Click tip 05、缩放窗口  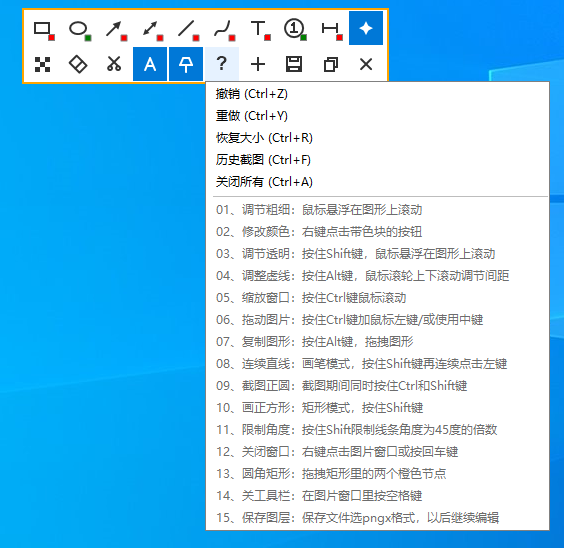pyautogui.click(x=377, y=297)
